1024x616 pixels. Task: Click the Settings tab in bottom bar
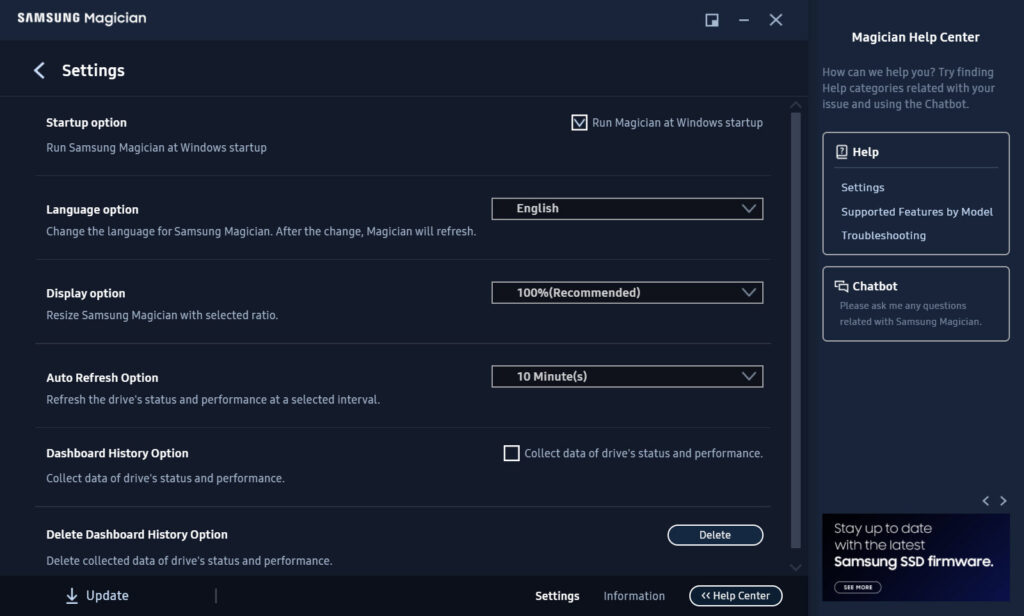click(x=557, y=596)
